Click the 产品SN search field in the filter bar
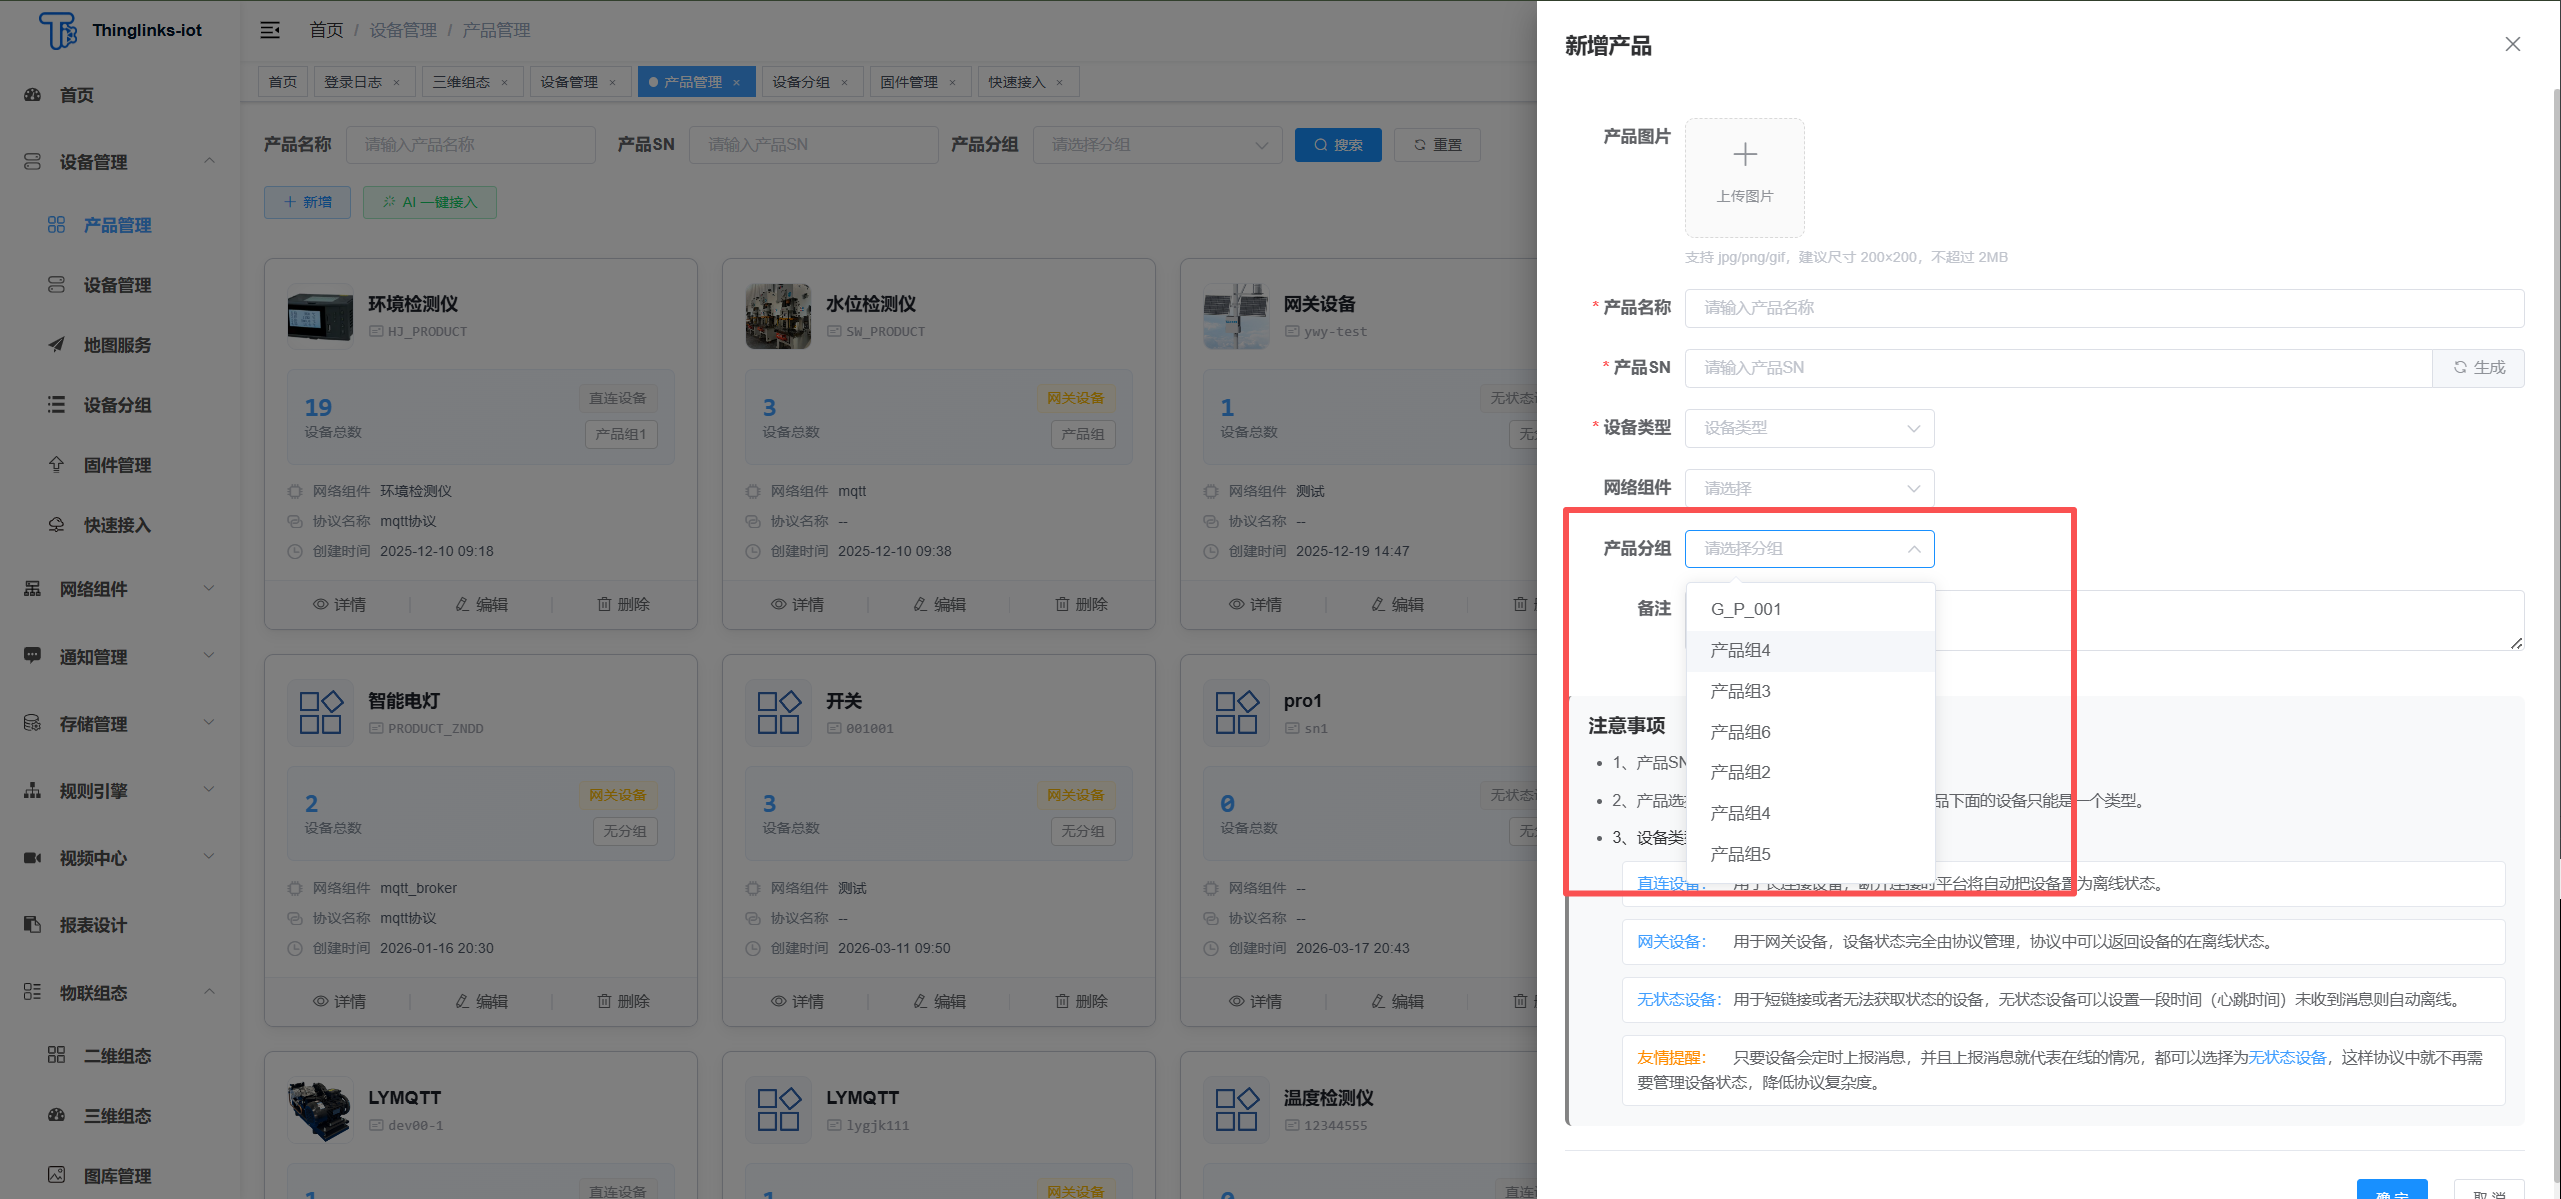 click(813, 145)
